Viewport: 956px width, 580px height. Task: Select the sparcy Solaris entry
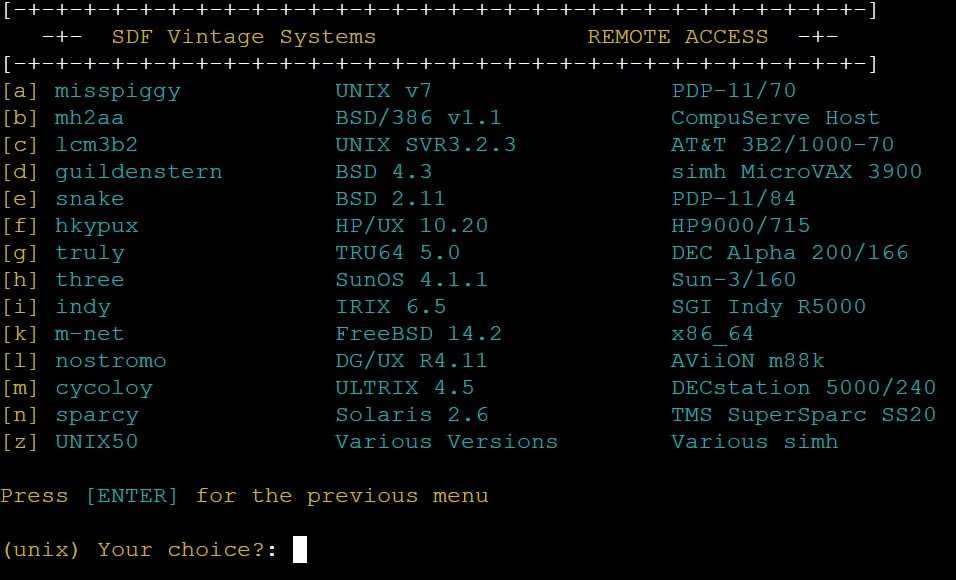click(x=97, y=415)
